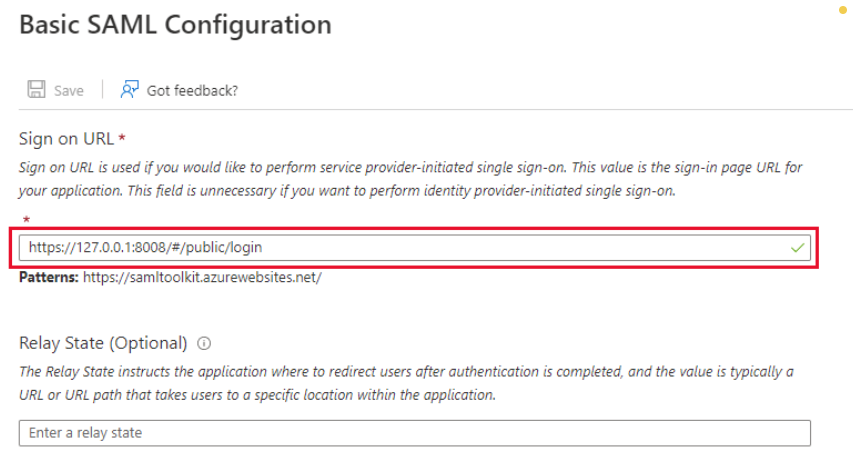
Task: Click the Basic SAML Configuration heading
Action: click(175, 24)
